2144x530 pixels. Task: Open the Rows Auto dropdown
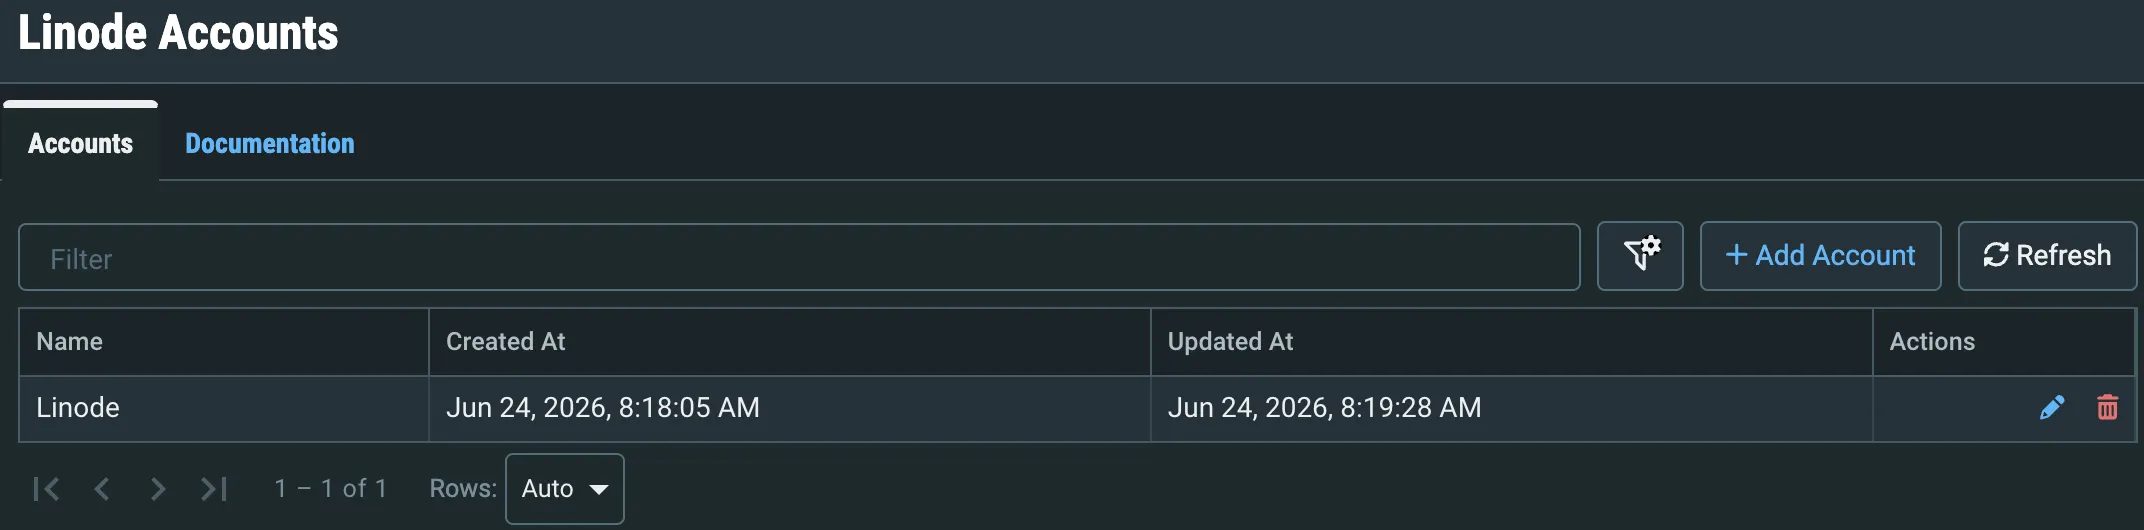(x=565, y=488)
